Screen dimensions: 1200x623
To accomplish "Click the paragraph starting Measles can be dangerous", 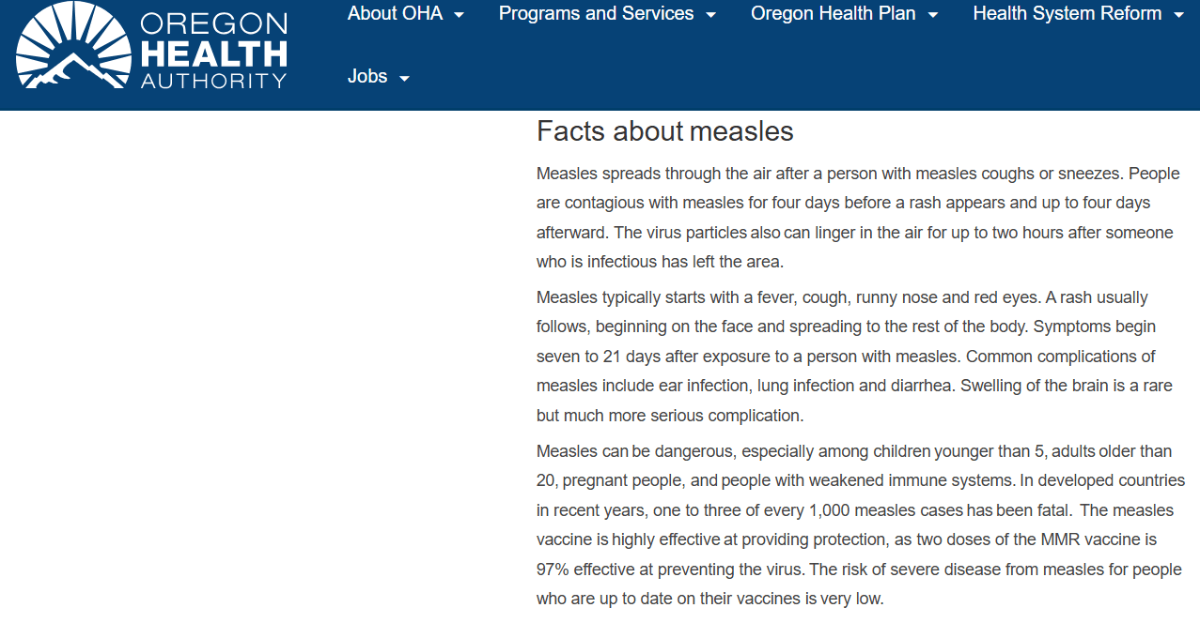I will coord(860,525).
